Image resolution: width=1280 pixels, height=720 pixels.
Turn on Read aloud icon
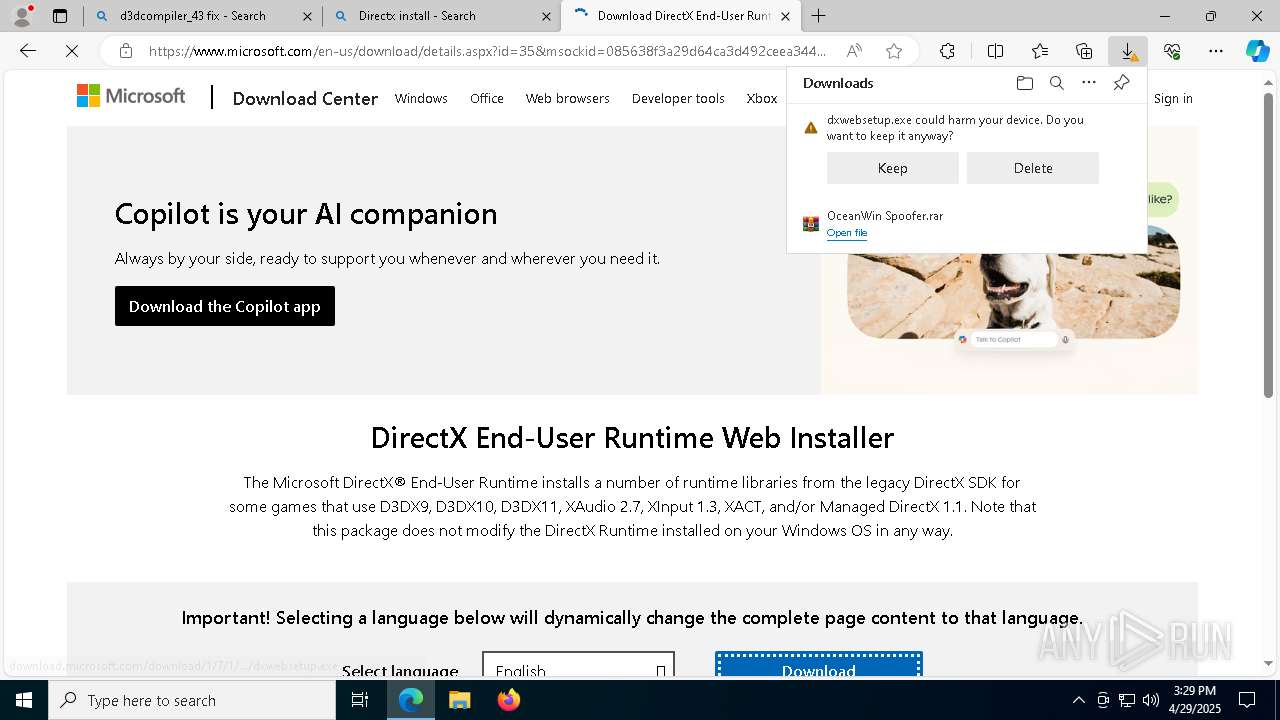tap(854, 51)
